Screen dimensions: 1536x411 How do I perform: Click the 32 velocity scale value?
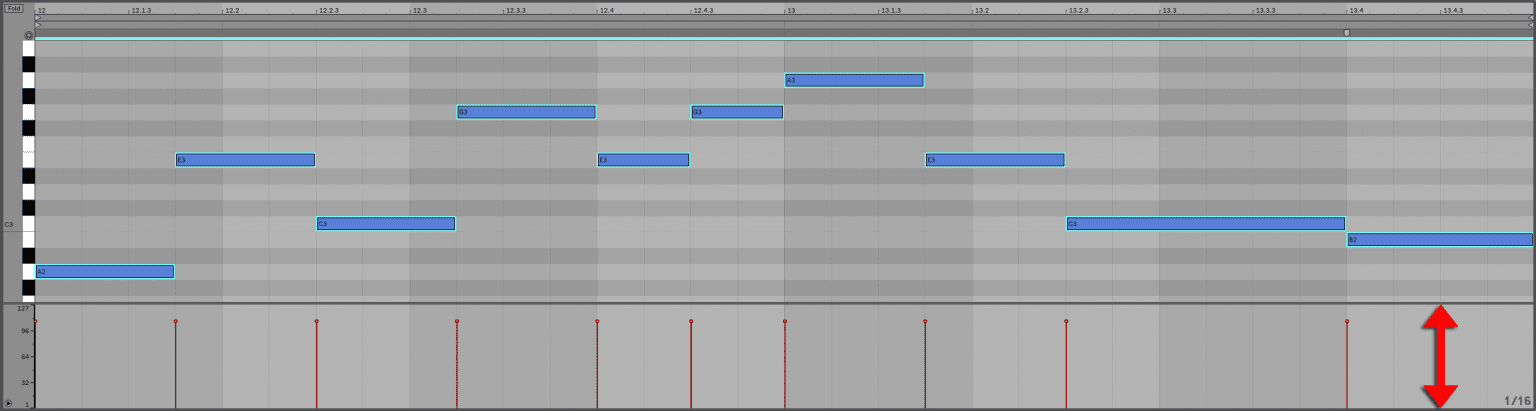point(26,382)
